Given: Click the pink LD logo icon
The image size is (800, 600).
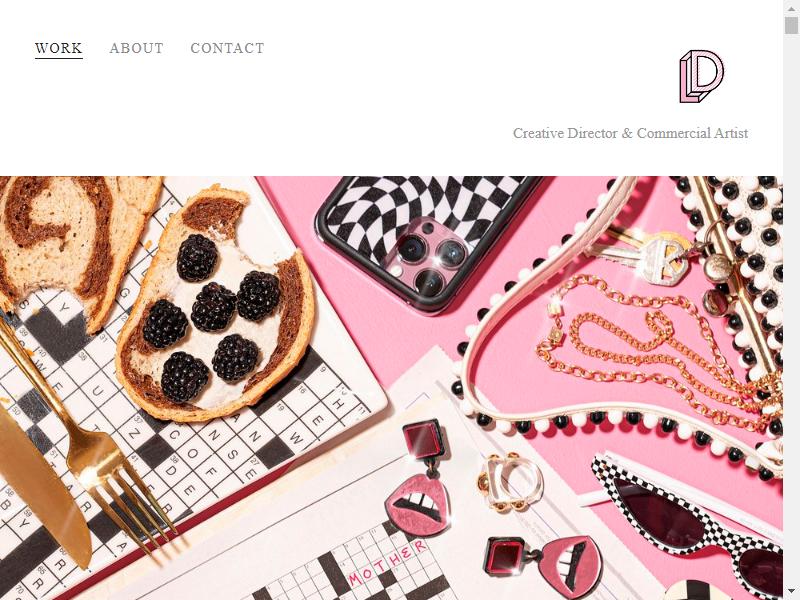Looking at the screenshot, I should pyautogui.click(x=701, y=76).
